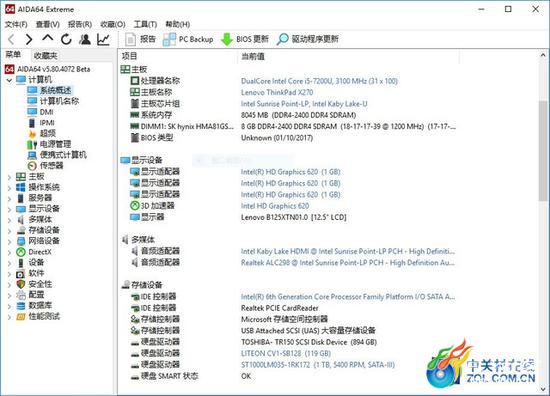Select IPMI in the tree
Viewport: 550px width, 396px height.
47,123
